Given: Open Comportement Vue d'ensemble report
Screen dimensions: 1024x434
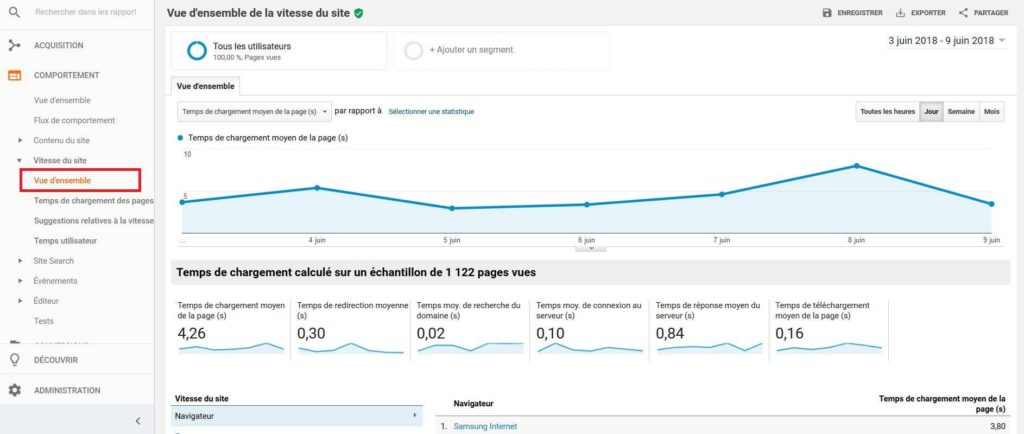Looking at the screenshot, I should pos(62,101).
